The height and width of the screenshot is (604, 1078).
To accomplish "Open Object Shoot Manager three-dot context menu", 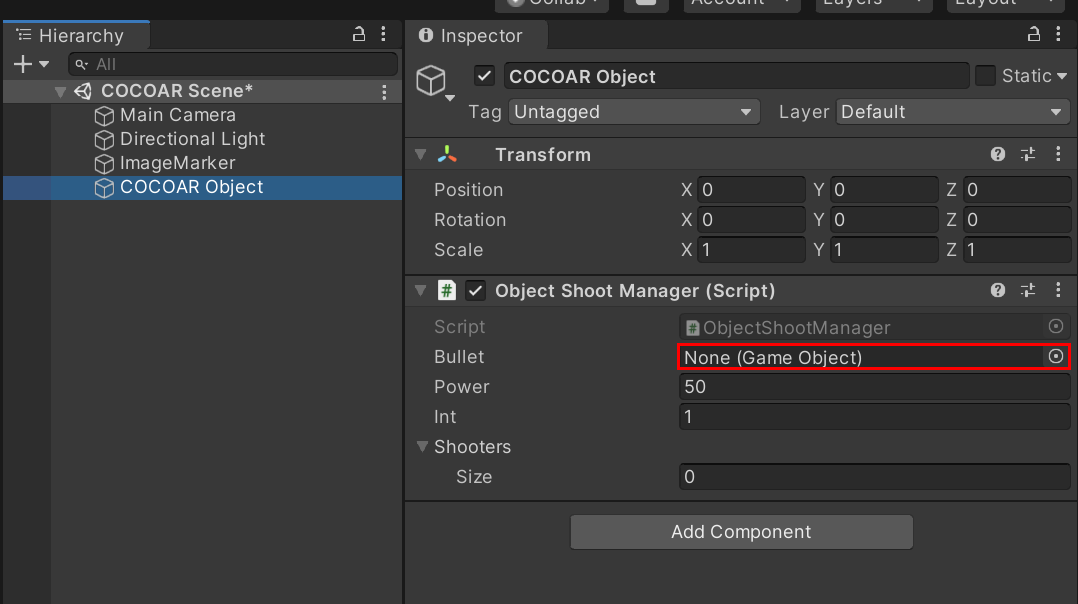I will click(x=1058, y=291).
